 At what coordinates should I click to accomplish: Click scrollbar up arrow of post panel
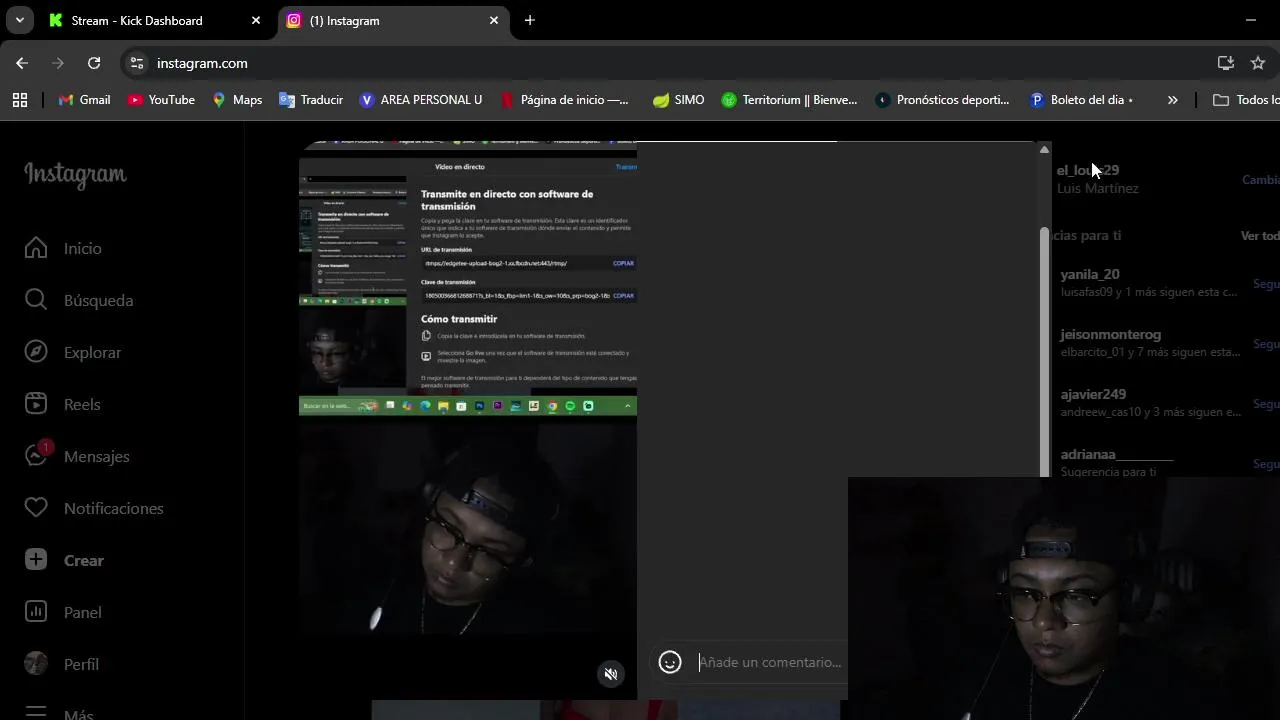1044,150
